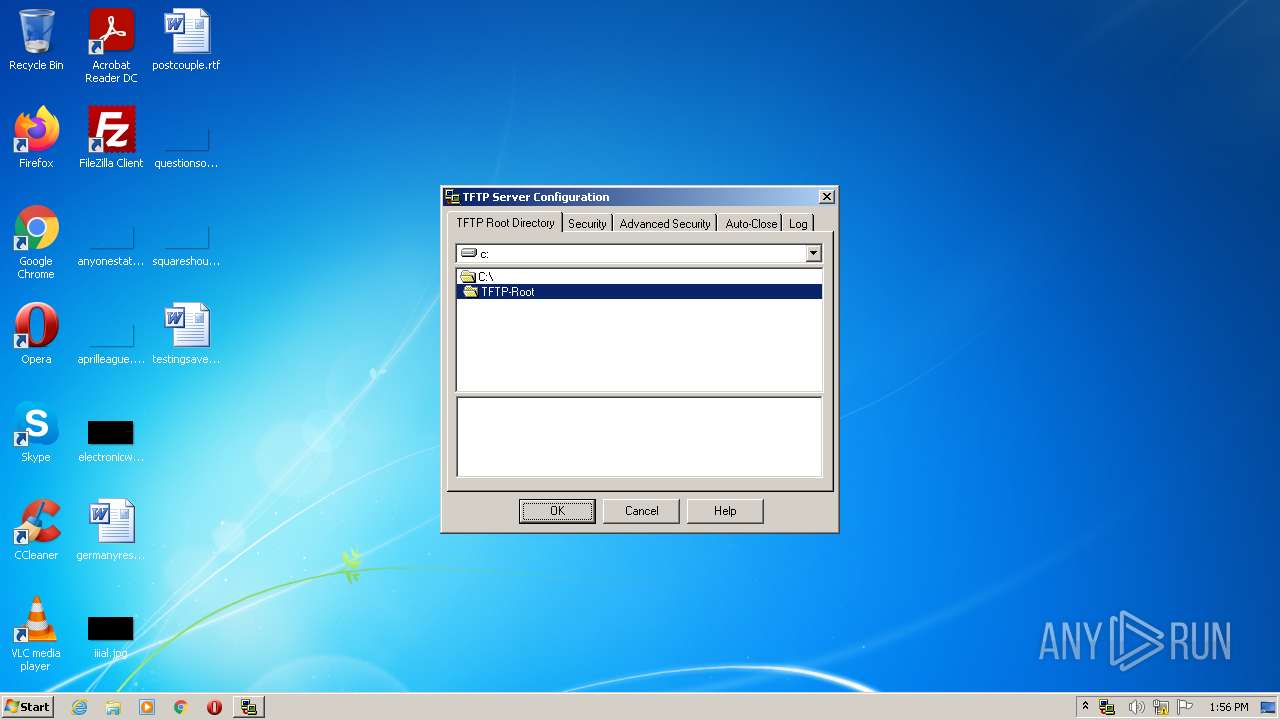Select the jpg image file icon
The image size is (1280, 720).
click(x=111, y=636)
